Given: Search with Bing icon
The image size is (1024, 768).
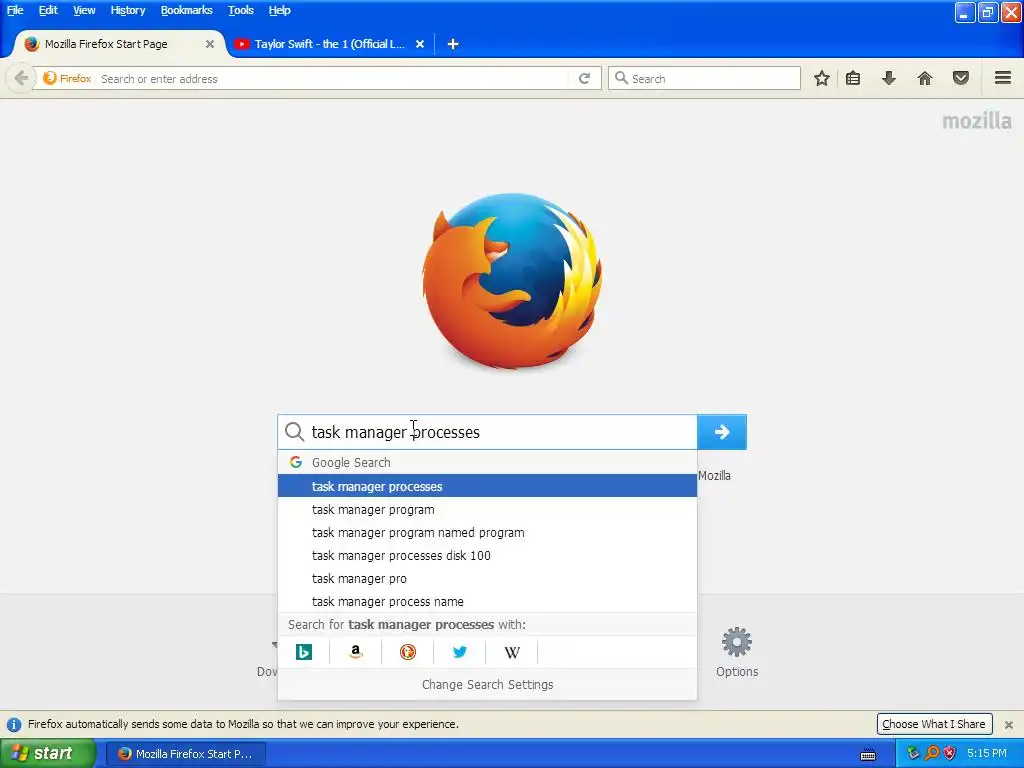Looking at the screenshot, I should (304, 652).
